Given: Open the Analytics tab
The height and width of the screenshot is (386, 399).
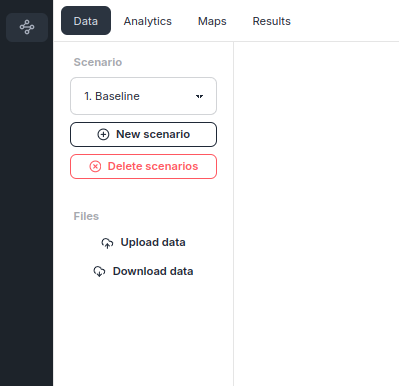Looking at the screenshot, I should pos(148,21).
